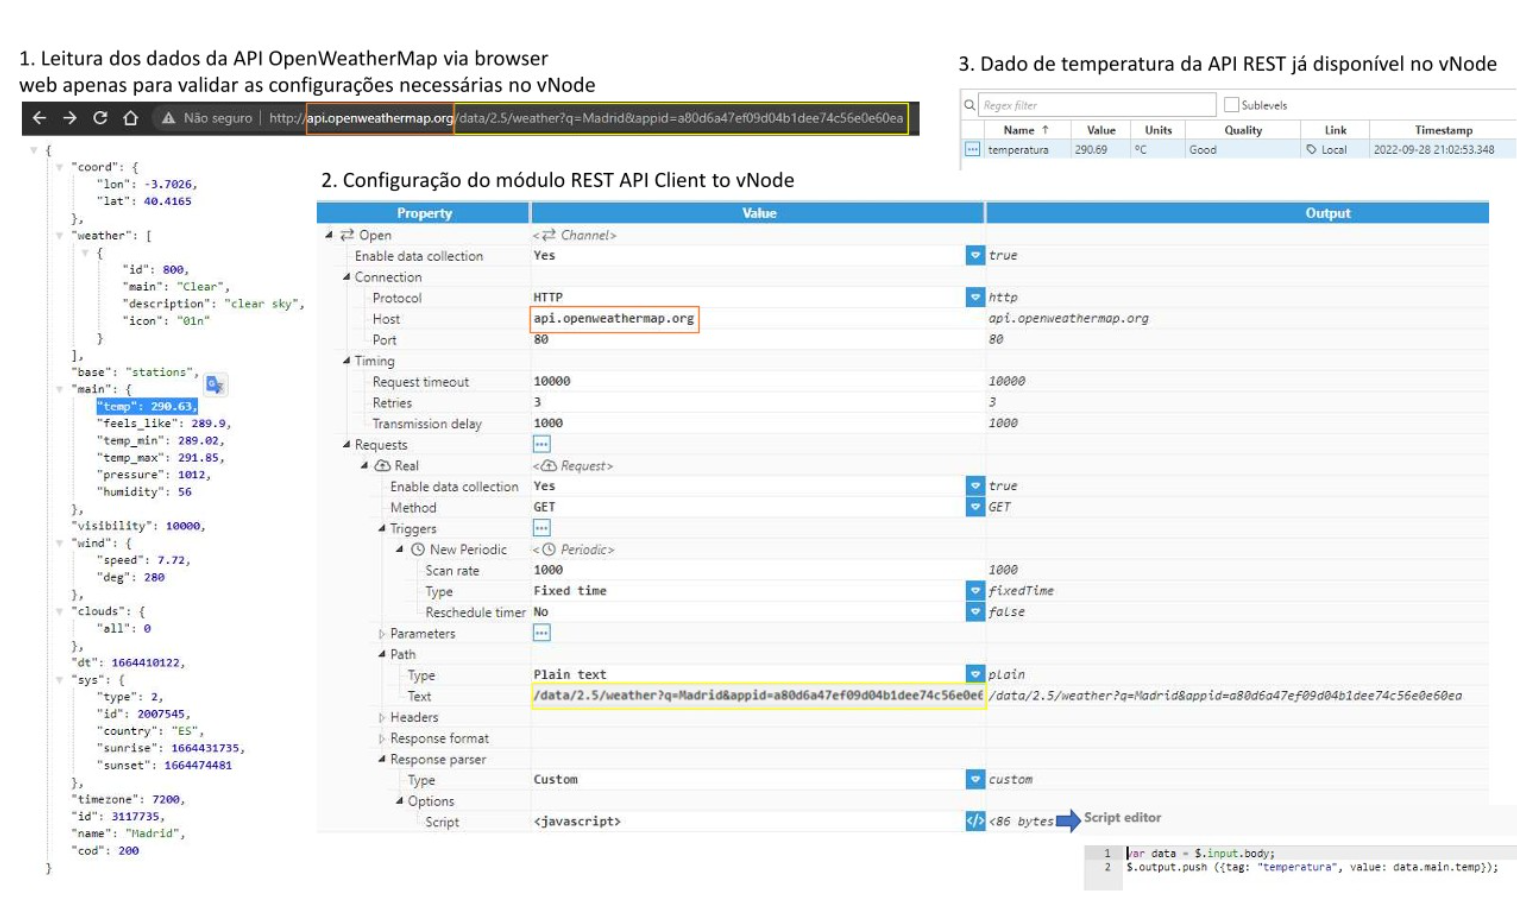1517x921 pixels.
Task: Click the Link column header
Action: 1335,130
